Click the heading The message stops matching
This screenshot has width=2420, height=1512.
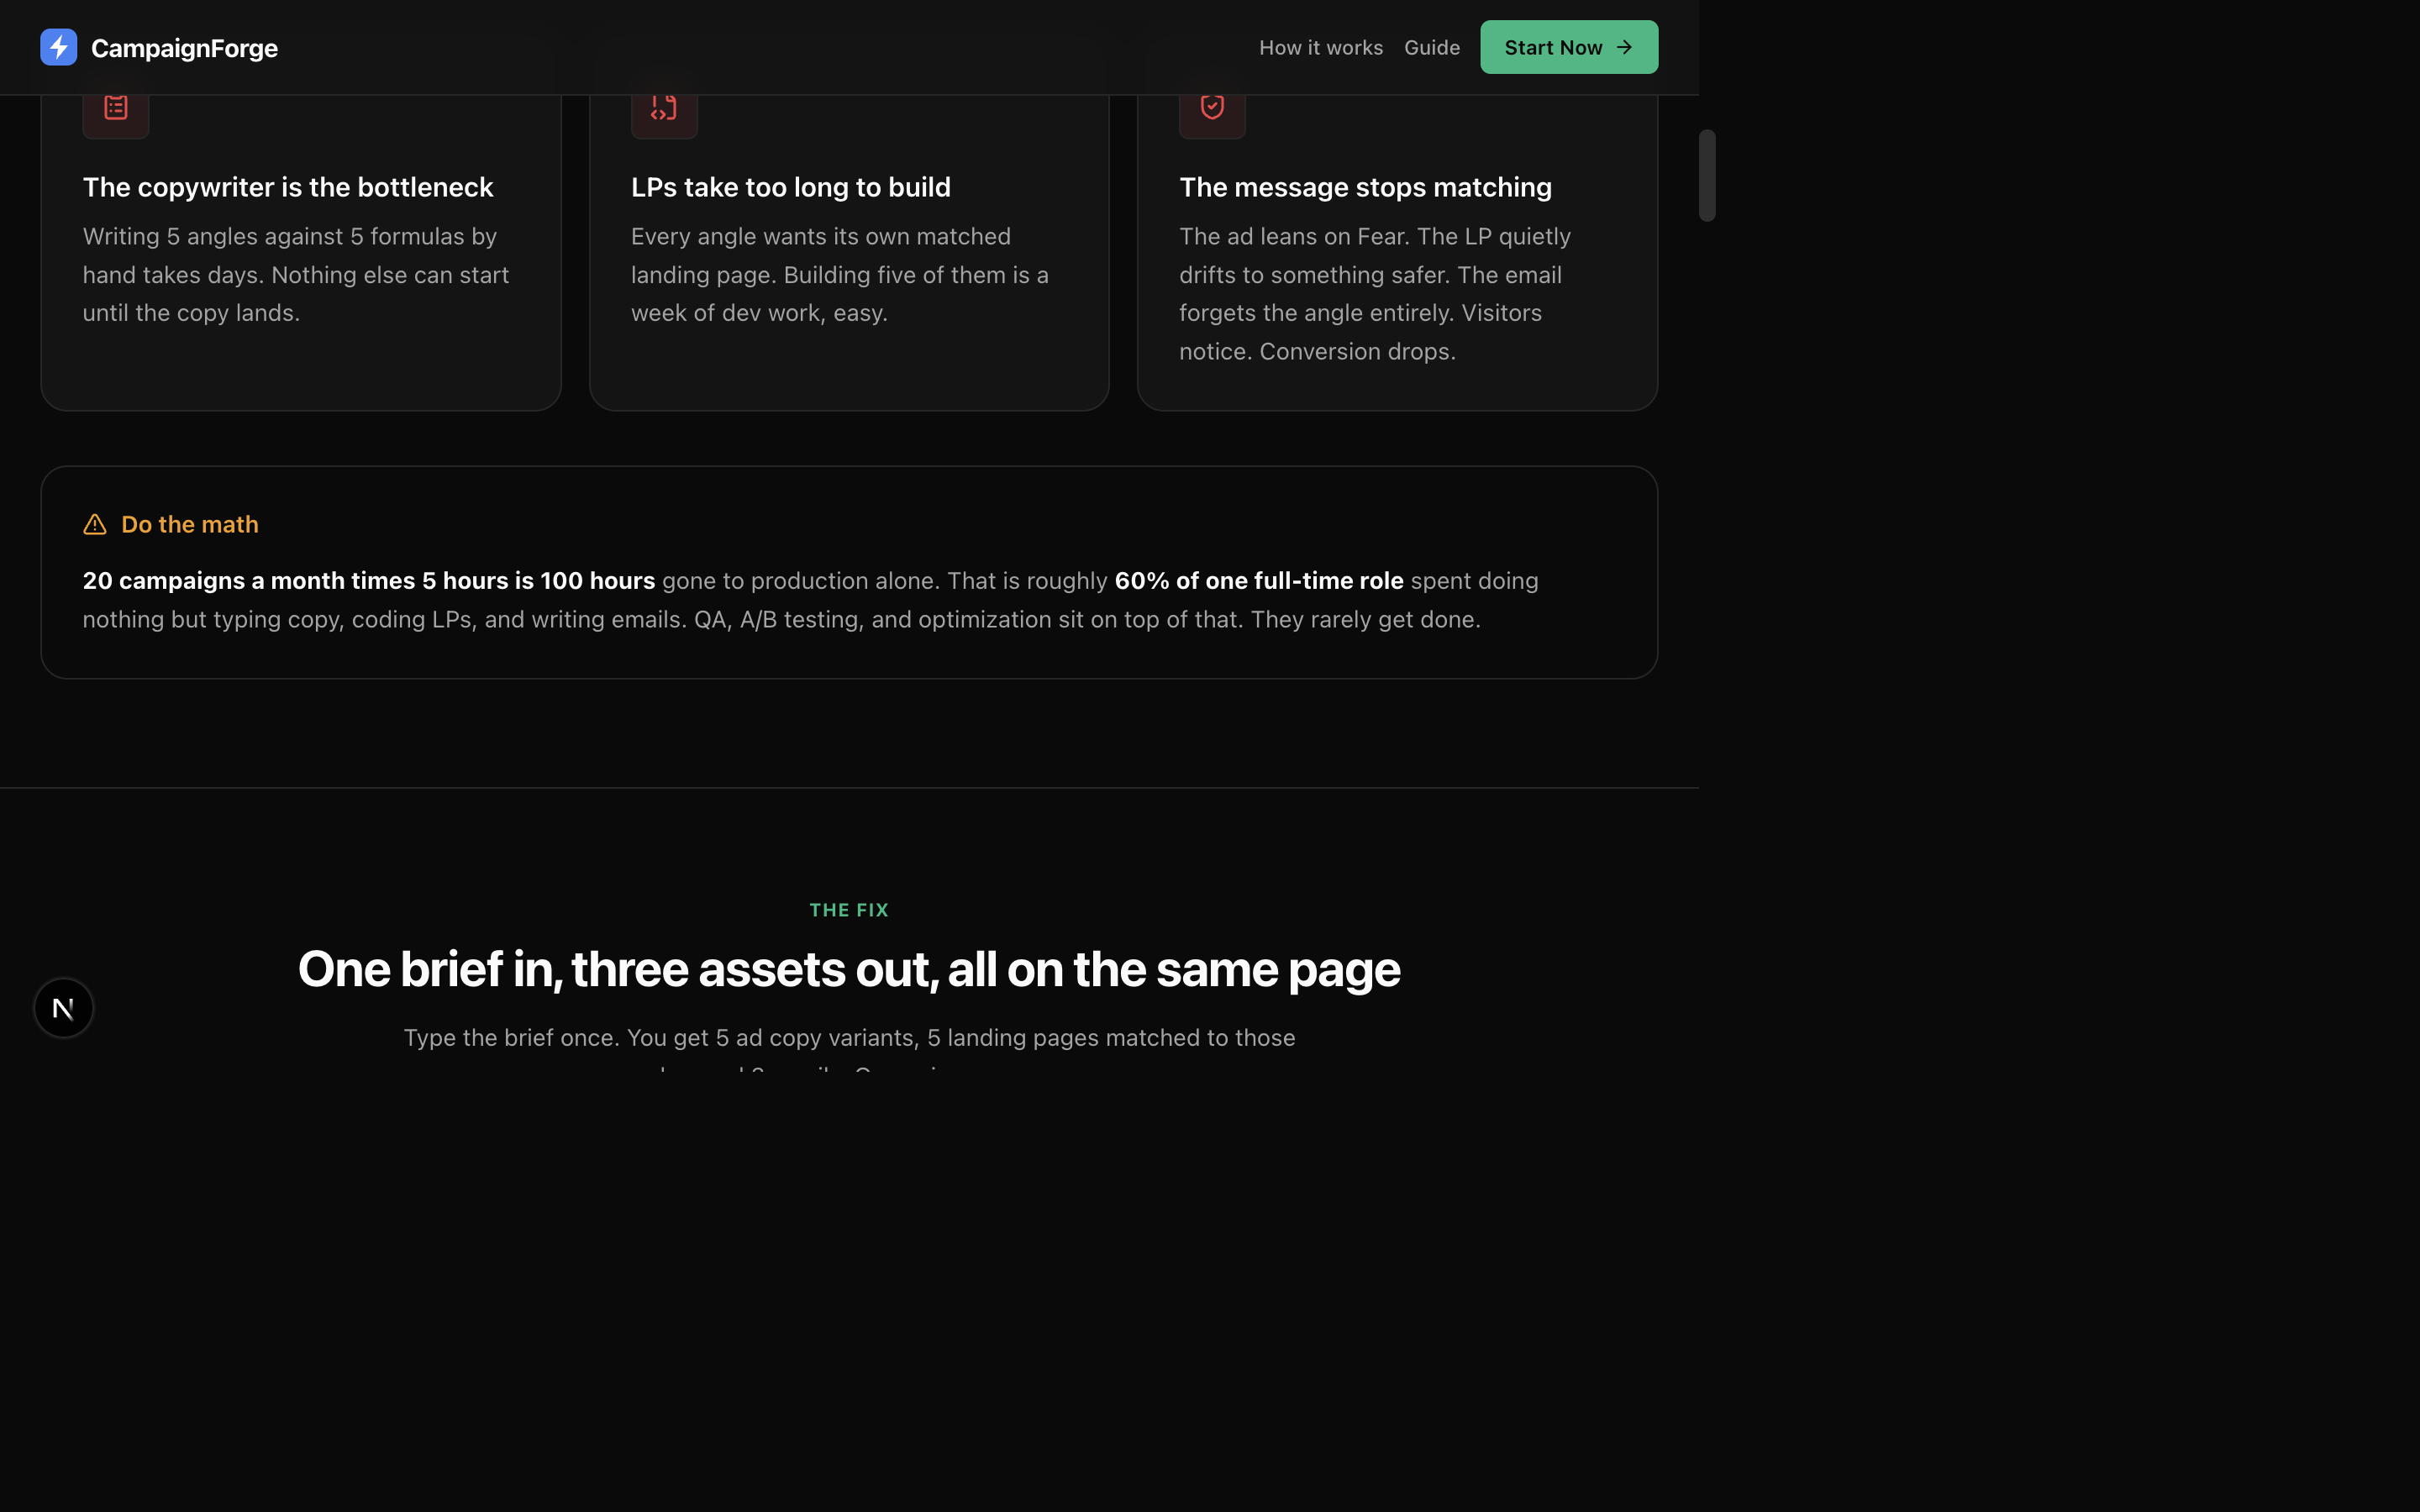pos(1365,187)
